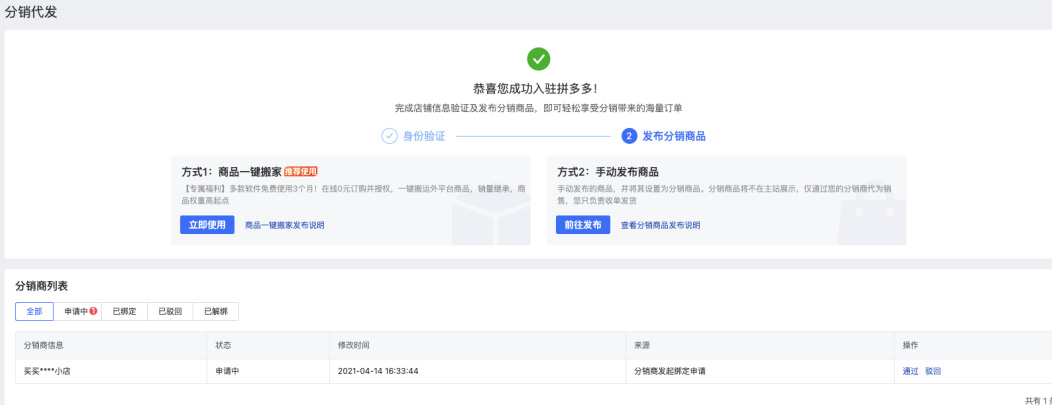Click the 前往发布 button
The width and height of the screenshot is (1052, 405).
[x=583, y=225]
